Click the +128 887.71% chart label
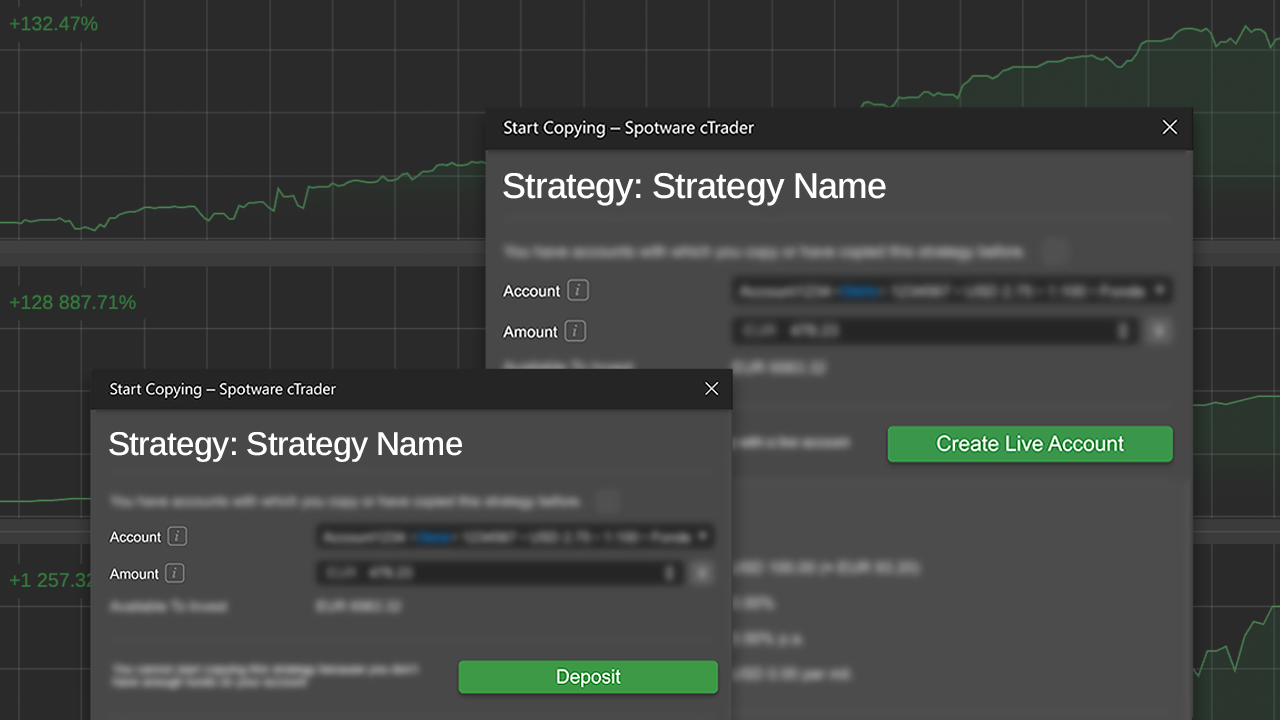This screenshot has width=1280, height=720. pos(72,302)
